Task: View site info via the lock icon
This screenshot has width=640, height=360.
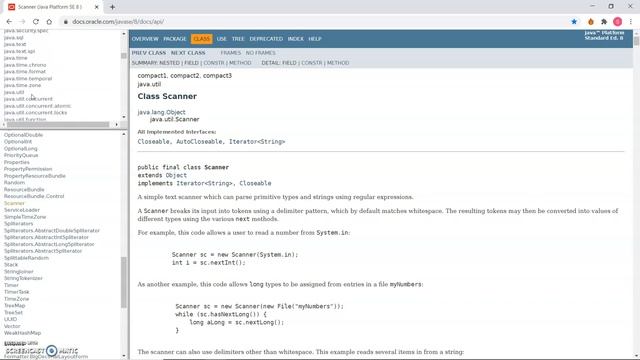Action: [x=65, y=22]
